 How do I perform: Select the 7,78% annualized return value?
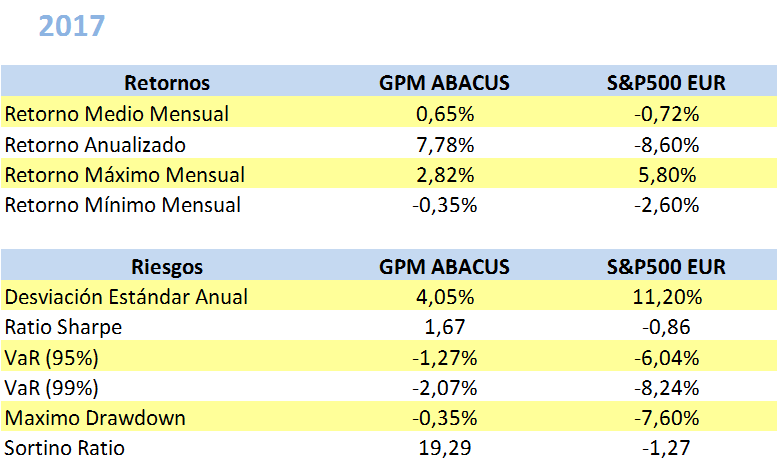point(444,144)
